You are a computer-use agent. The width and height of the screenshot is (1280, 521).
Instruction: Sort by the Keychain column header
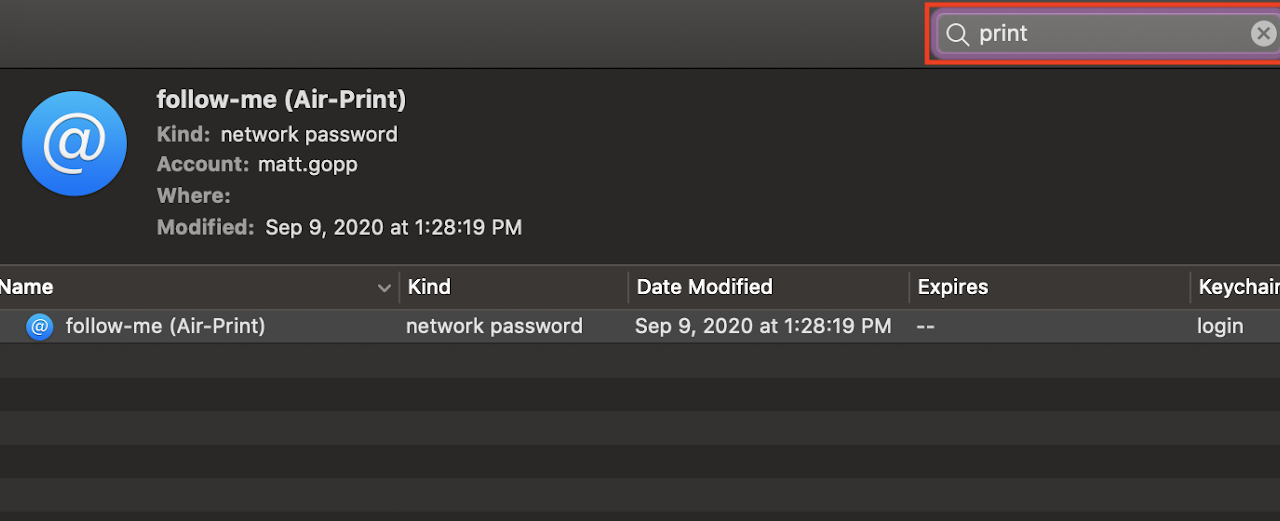pos(1239,287)
